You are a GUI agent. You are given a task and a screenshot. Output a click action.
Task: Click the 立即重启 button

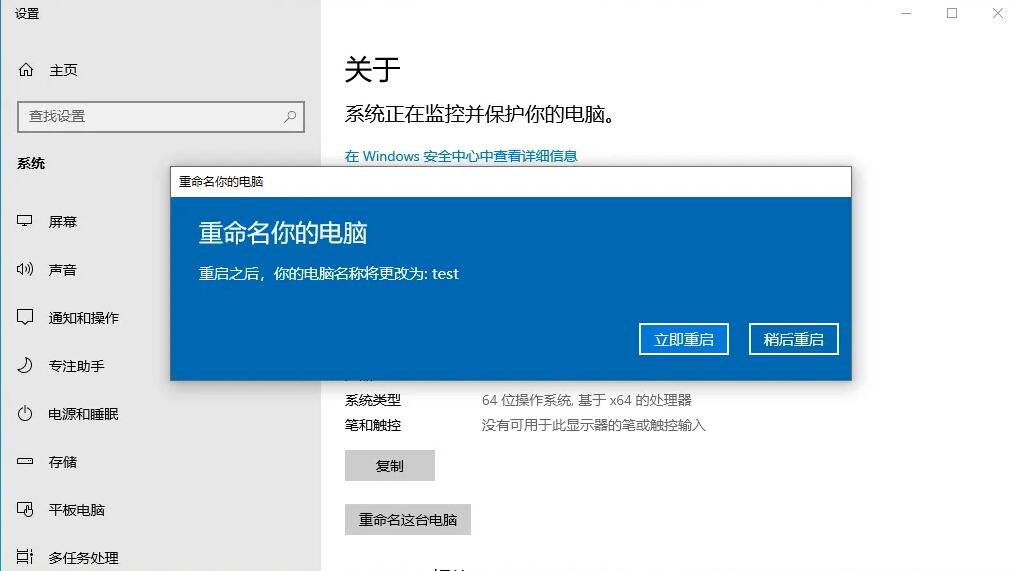coord(684,339)
